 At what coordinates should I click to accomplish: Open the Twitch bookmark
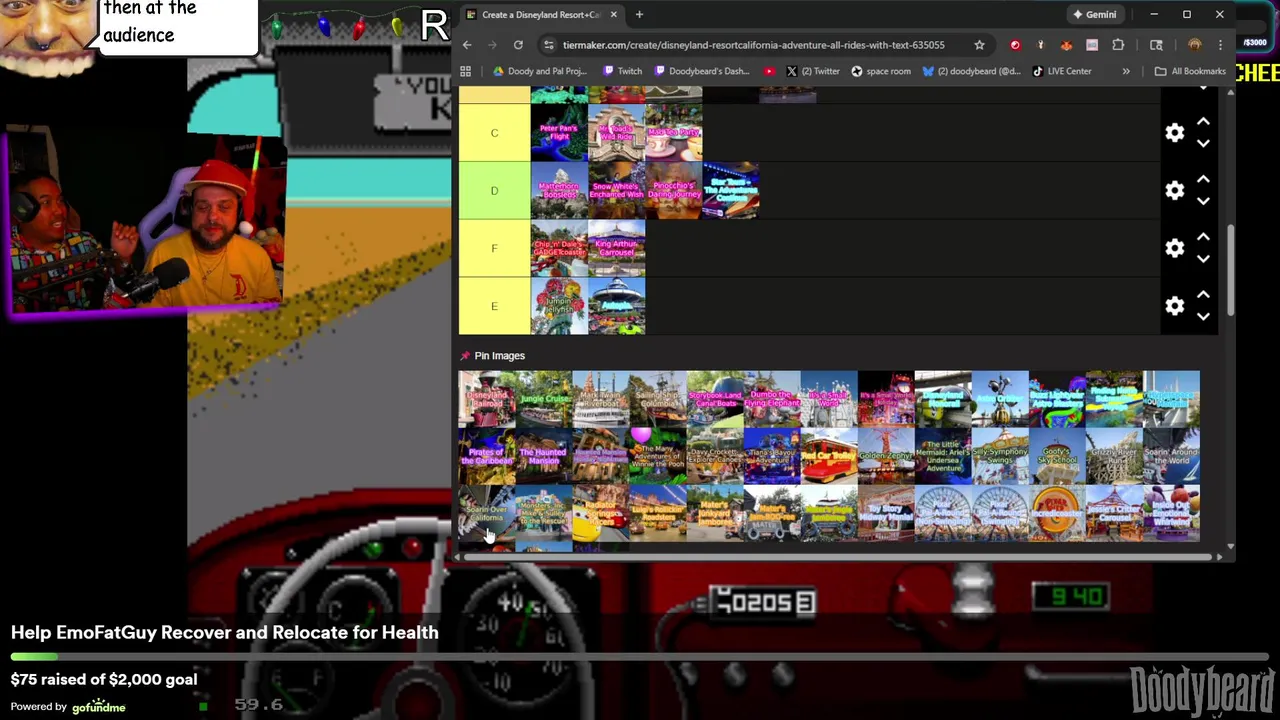[622, 71]
